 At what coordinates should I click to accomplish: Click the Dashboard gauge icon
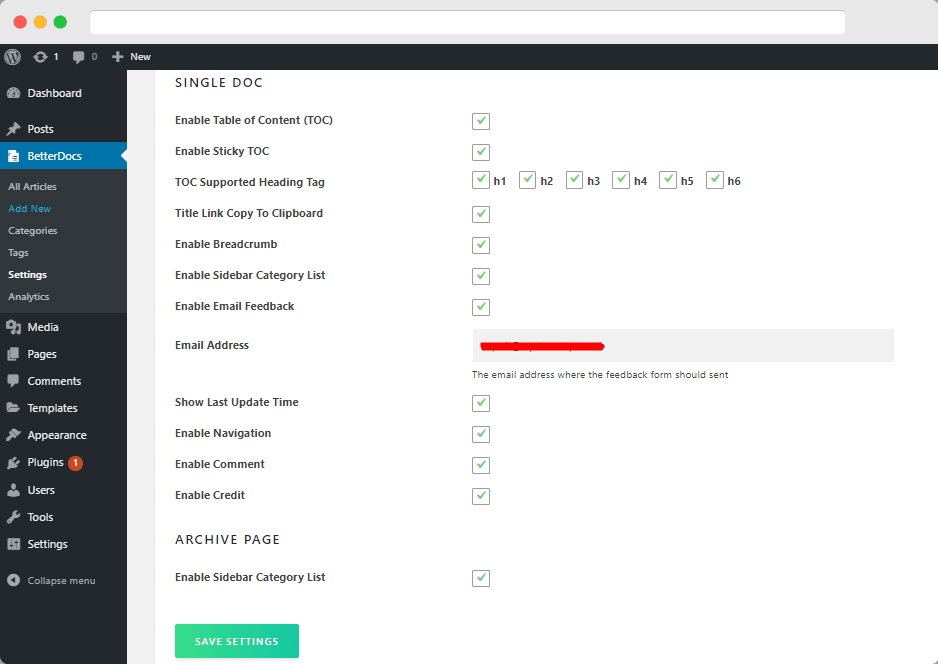tap(13, 93)
